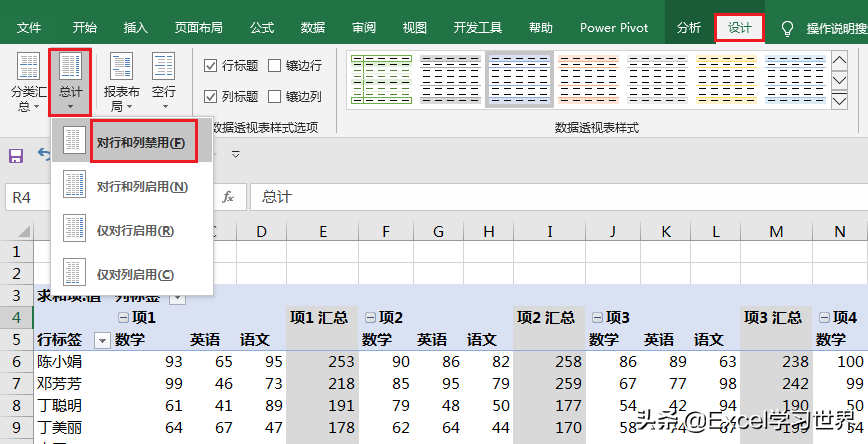Open the 列标签 filter dropdown
The height and width of the screenshot is (444, 868).
tap(177, 298)
